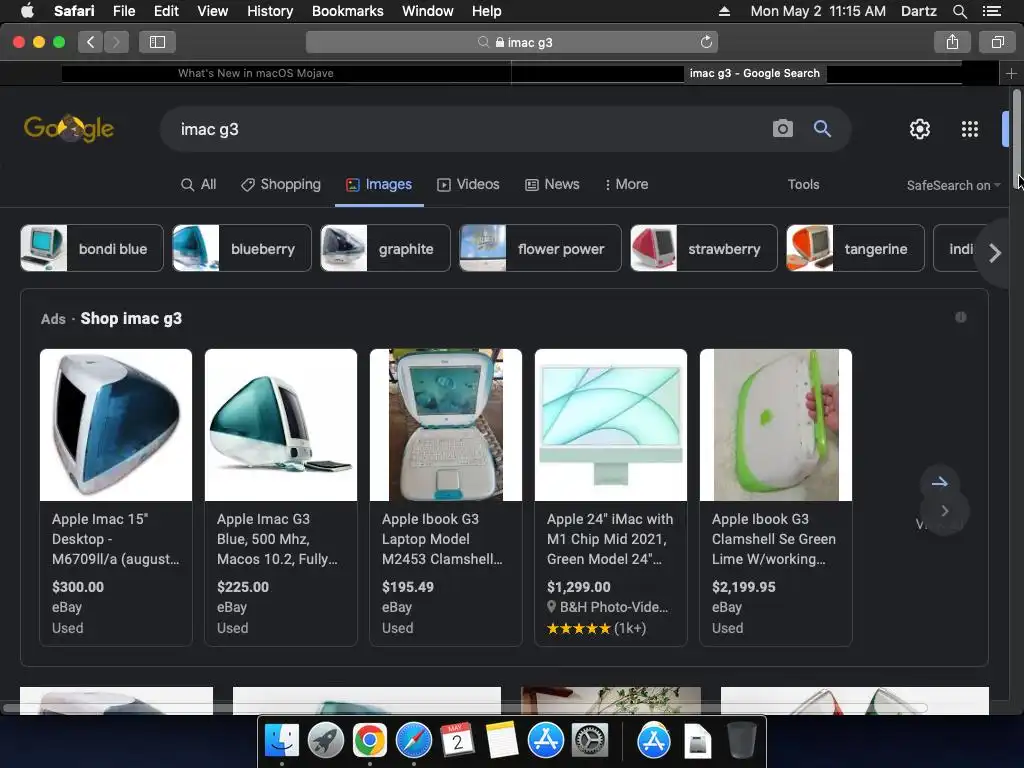Open the Tools filter options

point(803,184)
